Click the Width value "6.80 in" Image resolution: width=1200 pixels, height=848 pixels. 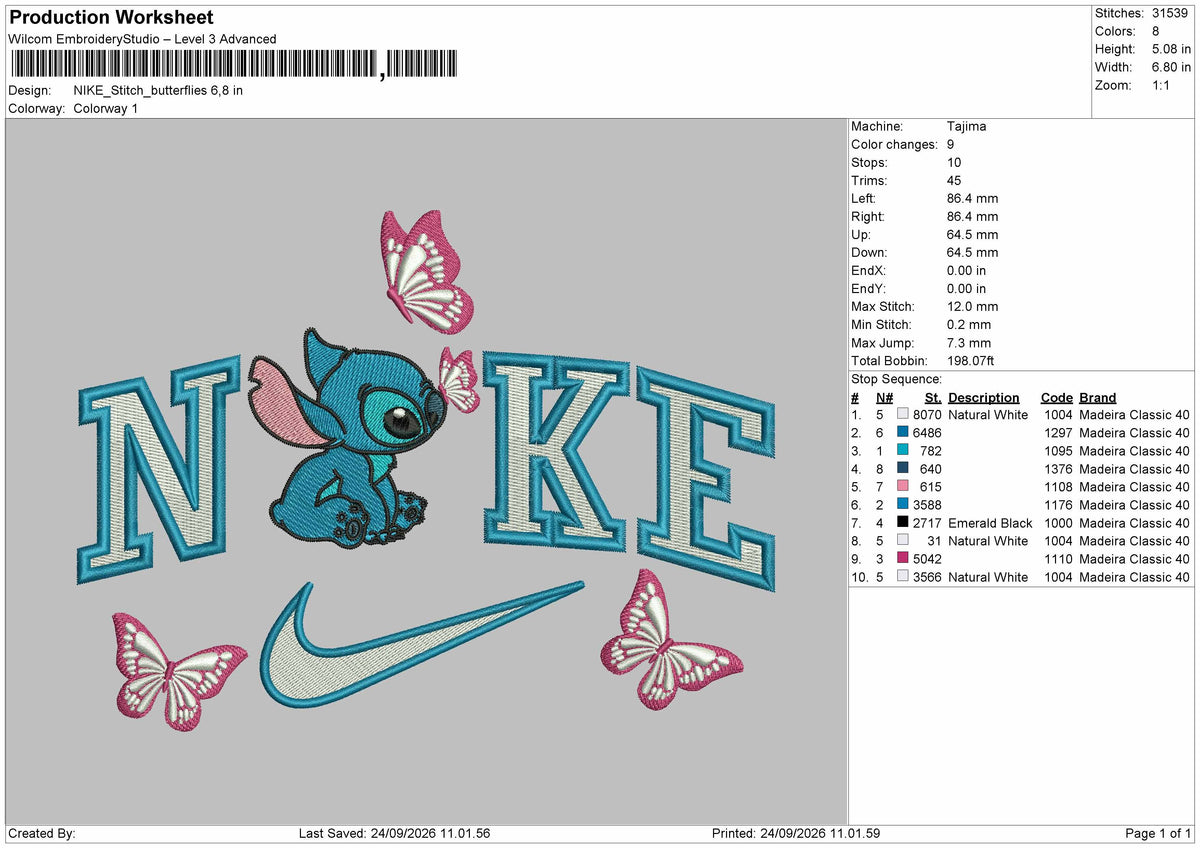click(x=1171, y=67)
